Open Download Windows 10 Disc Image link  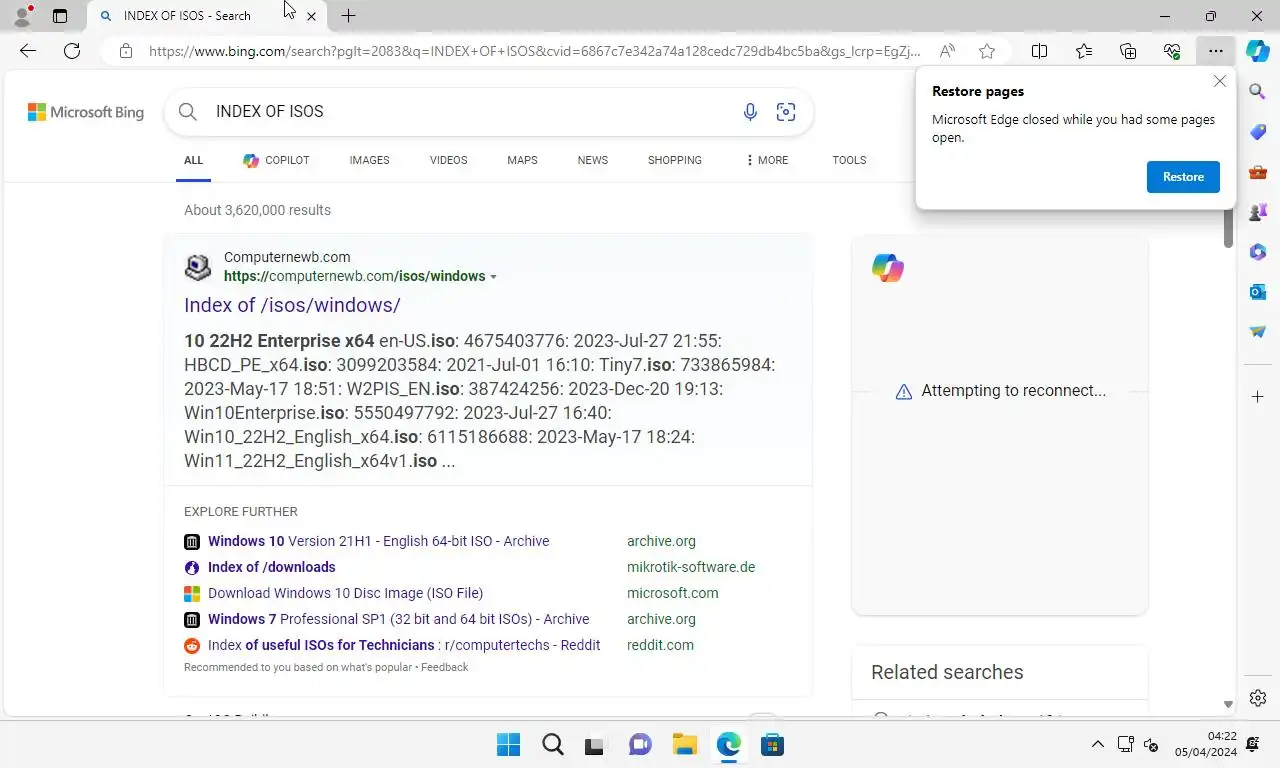[345, 593]
